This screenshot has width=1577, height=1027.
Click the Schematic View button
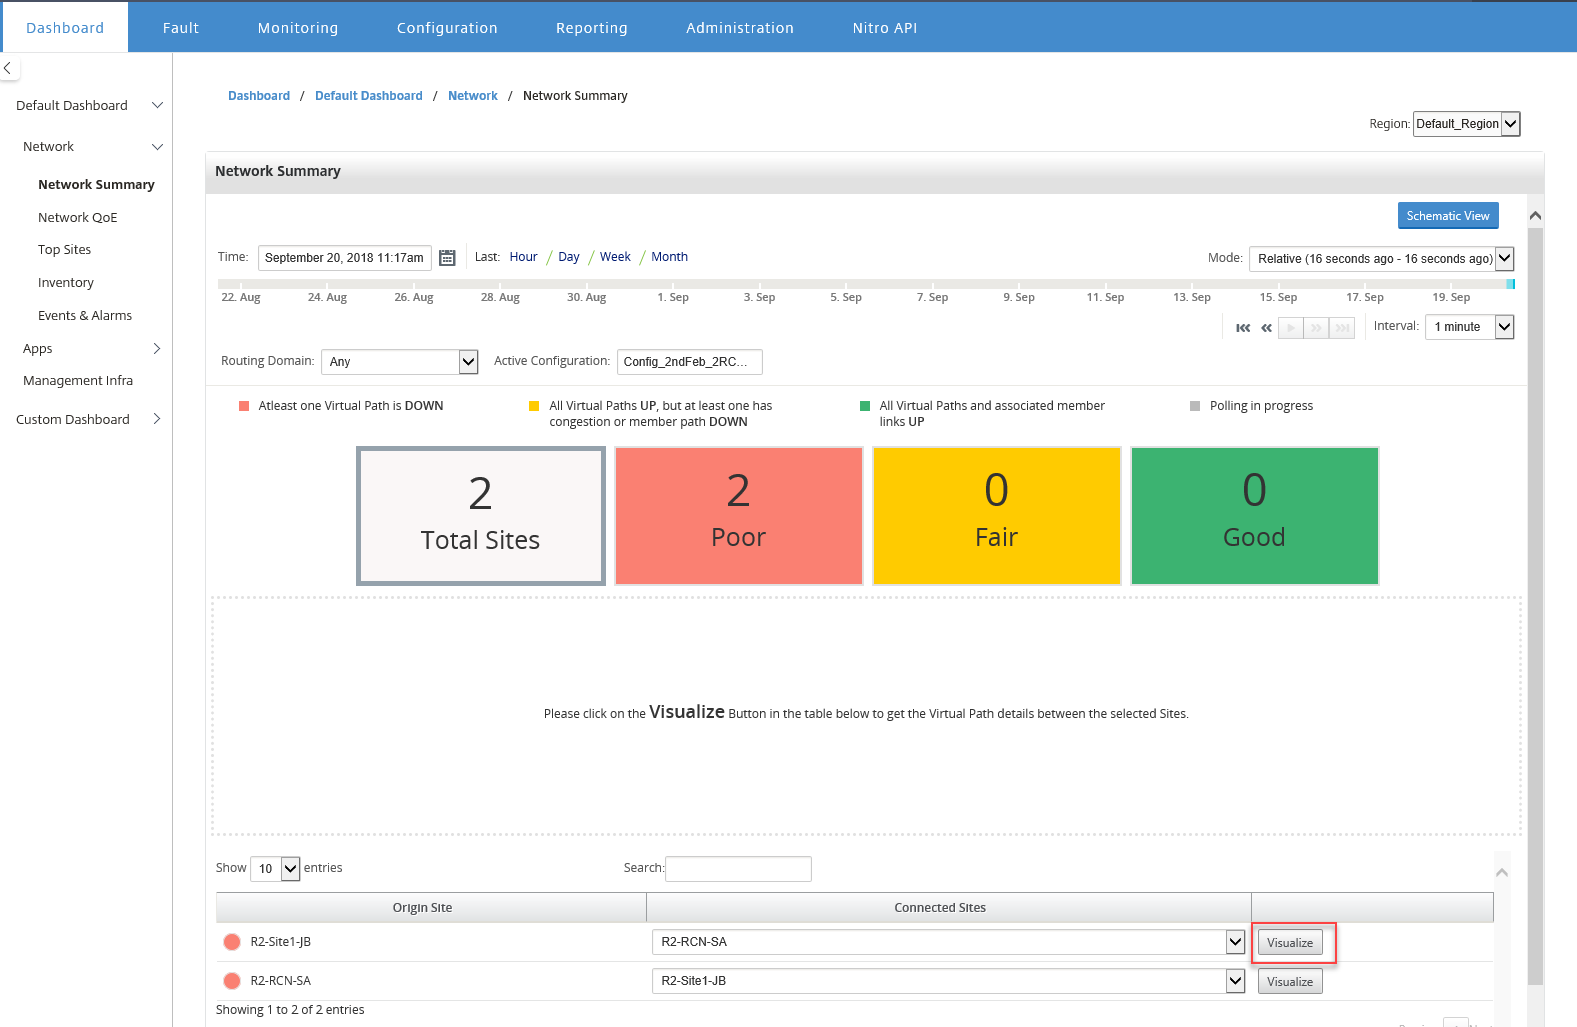point(1448,216)
